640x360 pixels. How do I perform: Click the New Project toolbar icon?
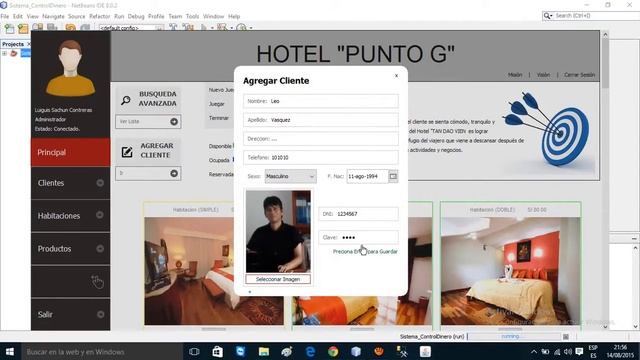tap(23, 28)
